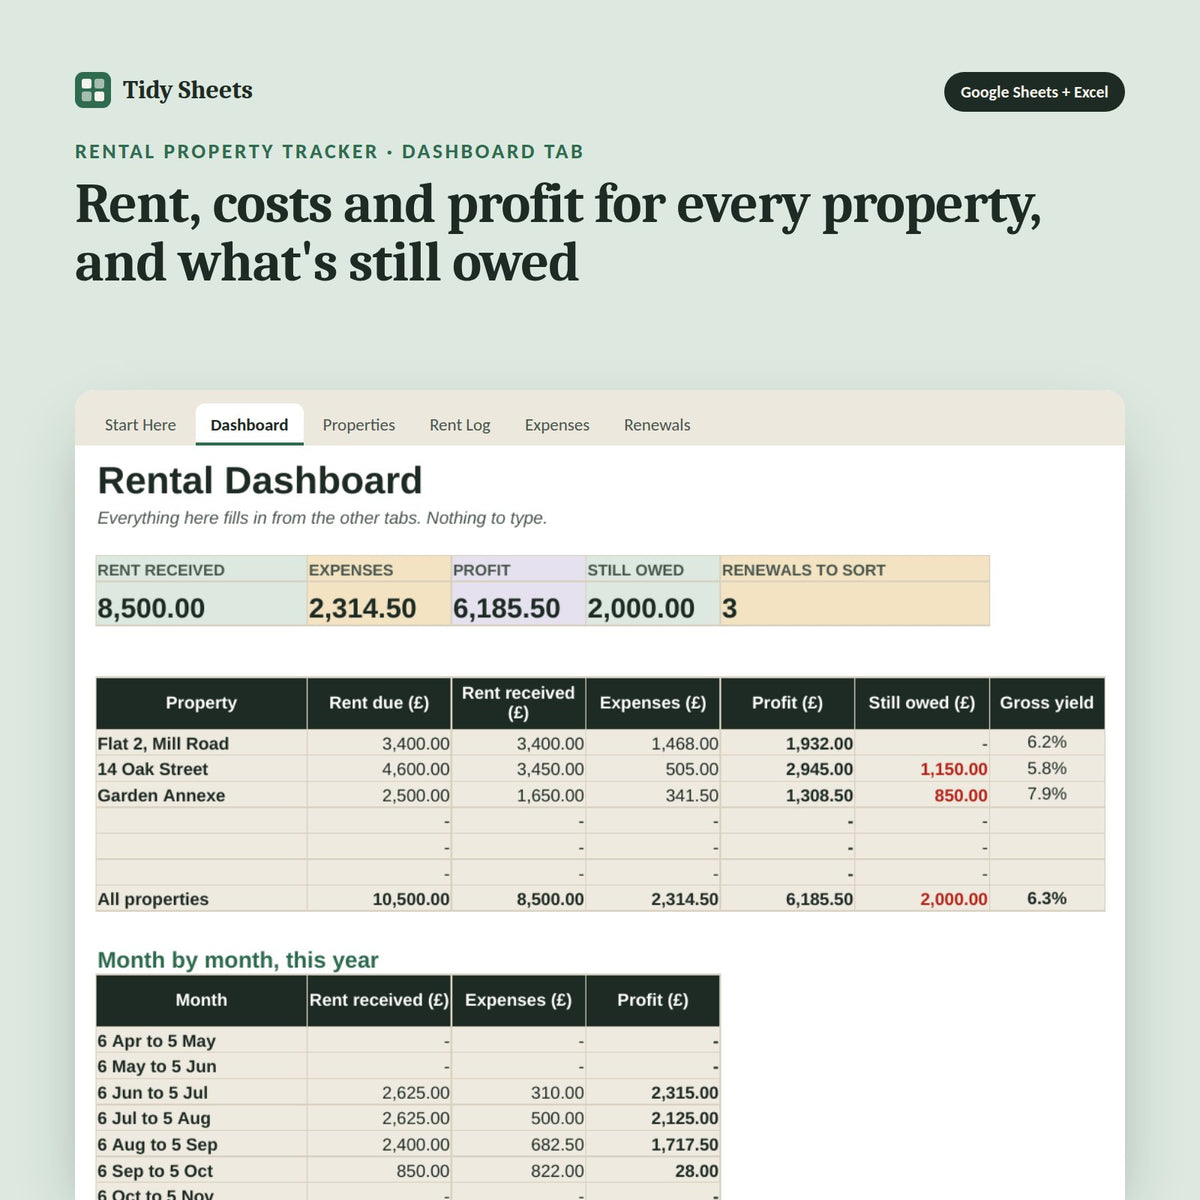Open the Rent Log tab
Screen dimensions: 1200x1200
(x=460, y=425)
